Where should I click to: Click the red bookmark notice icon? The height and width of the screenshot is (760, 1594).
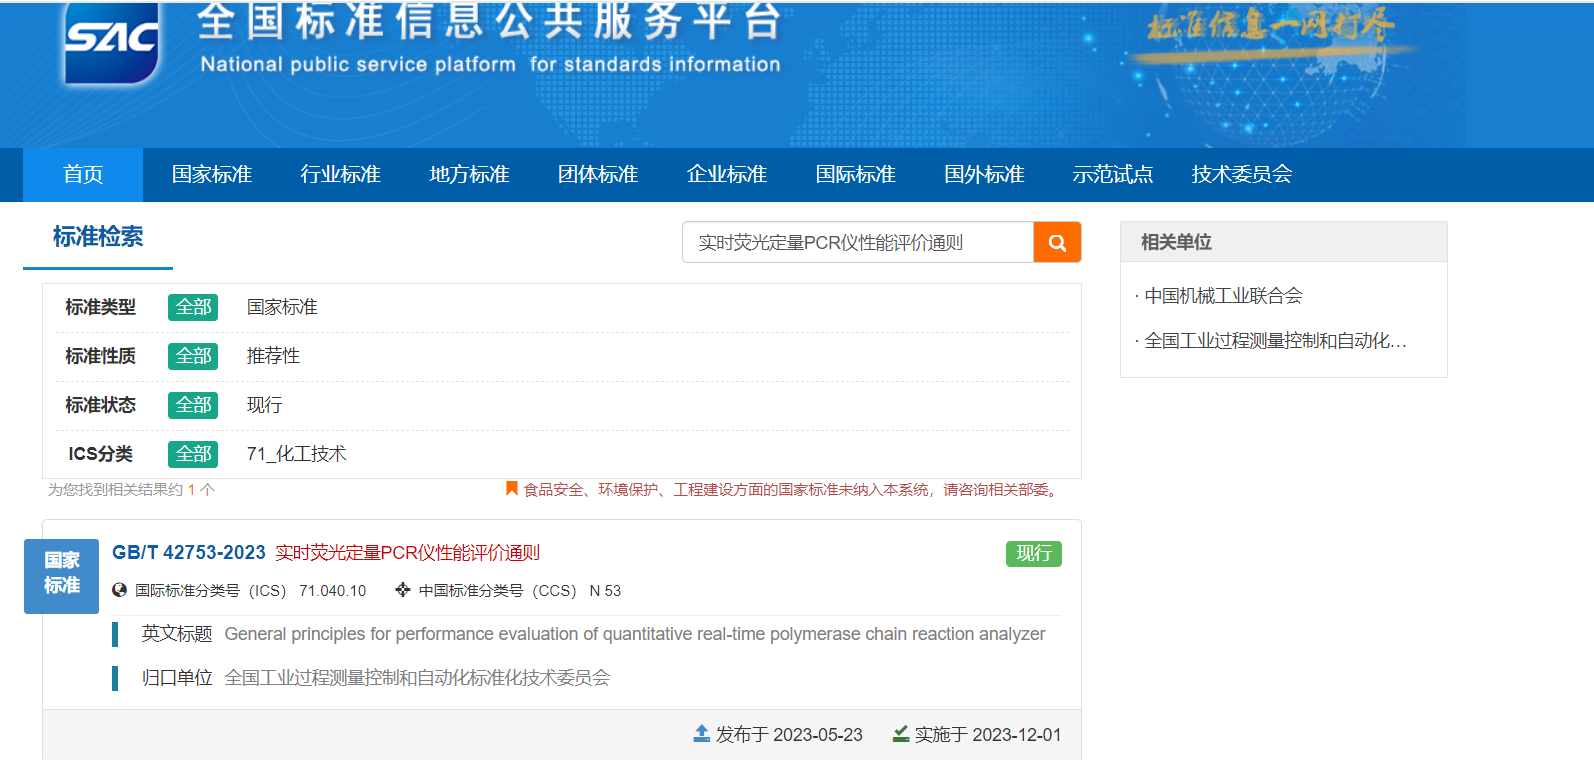click(x=512, y=489)
